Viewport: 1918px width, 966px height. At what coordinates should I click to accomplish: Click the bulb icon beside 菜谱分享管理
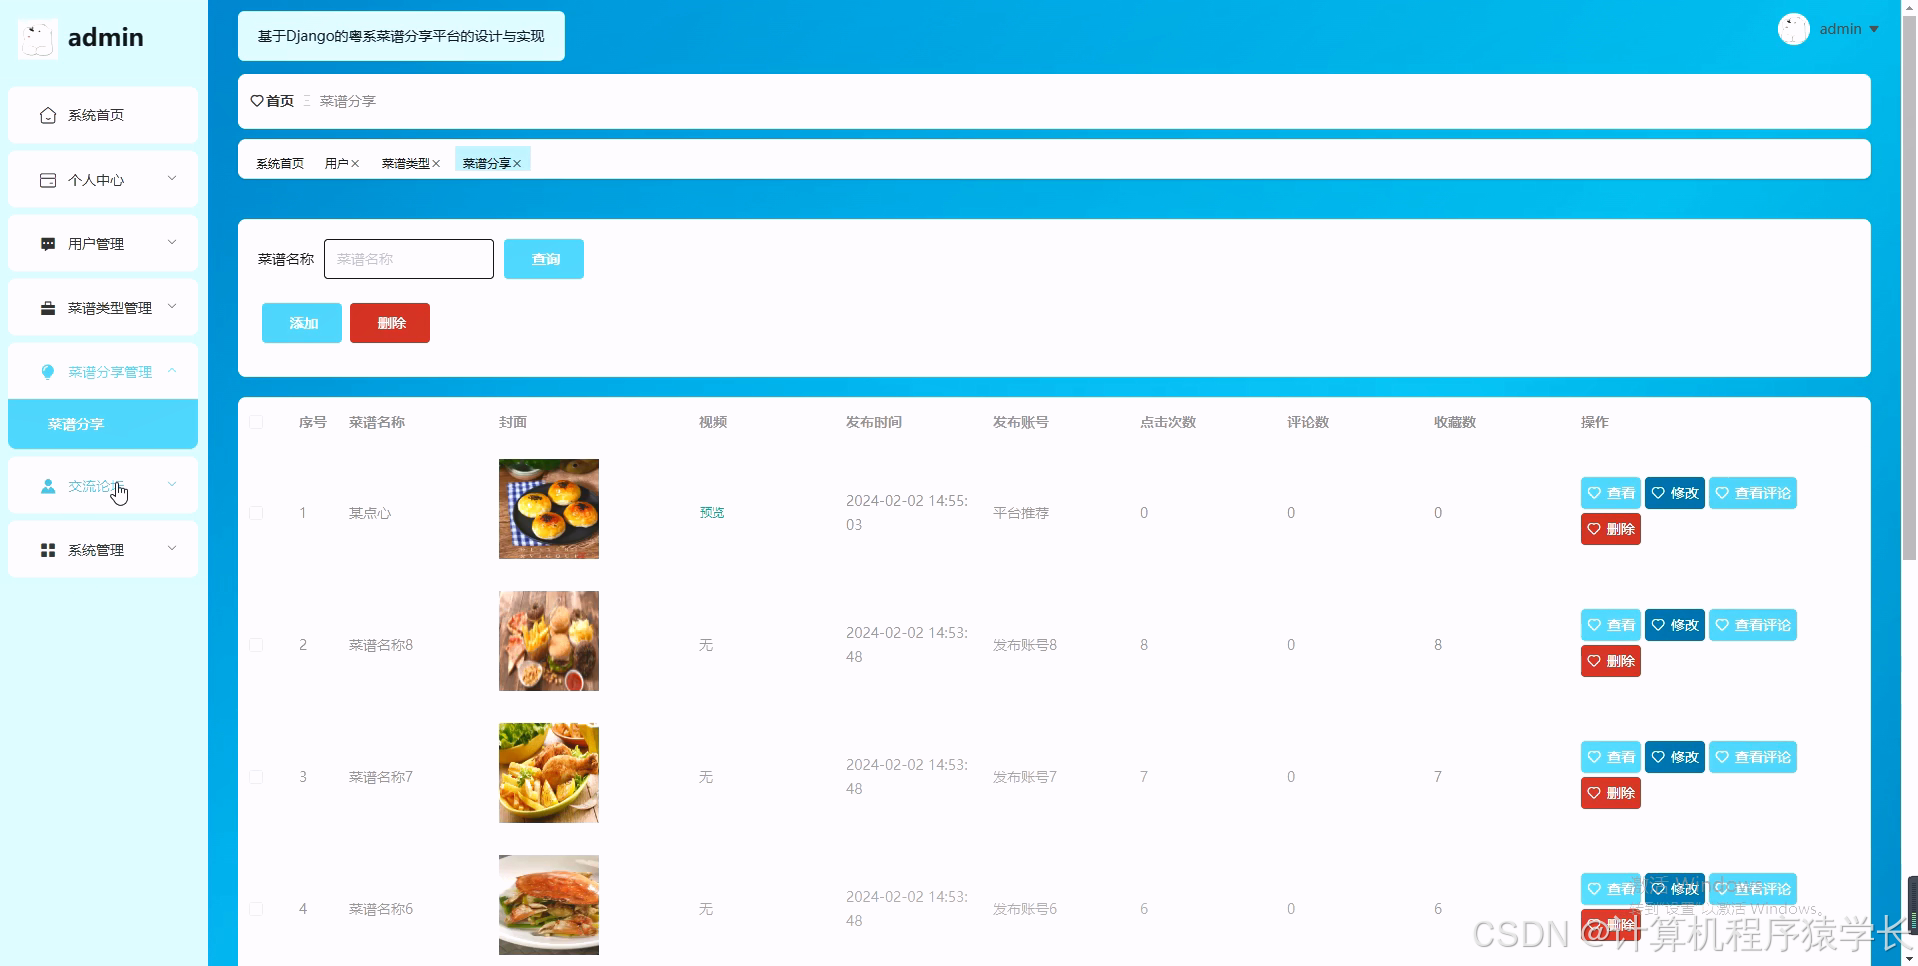click(x=48, y=372)
